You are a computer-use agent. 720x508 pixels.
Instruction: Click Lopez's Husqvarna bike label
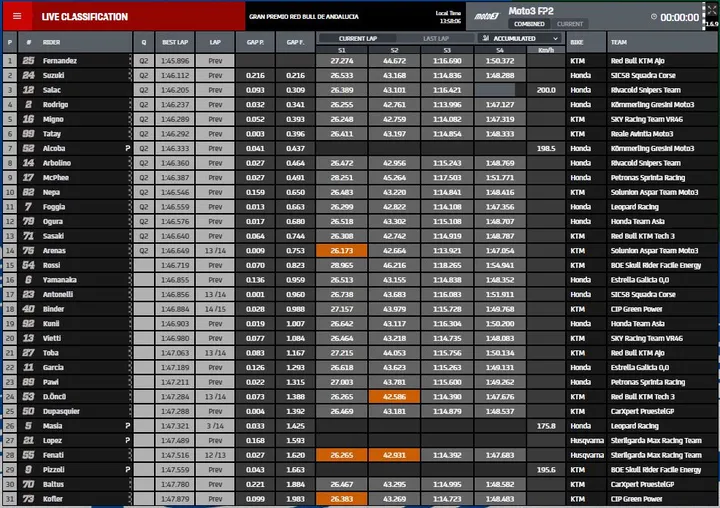point(586,440)
